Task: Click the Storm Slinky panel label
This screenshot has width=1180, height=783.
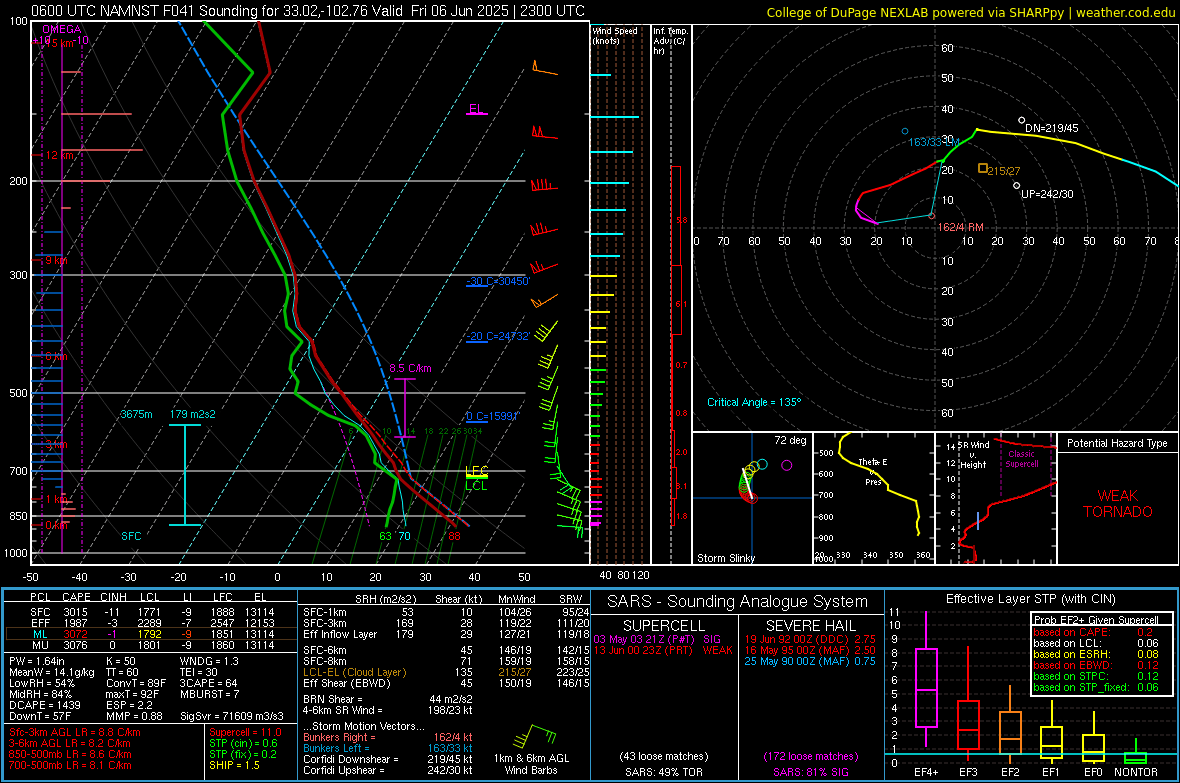Action: tap(726, 558)
